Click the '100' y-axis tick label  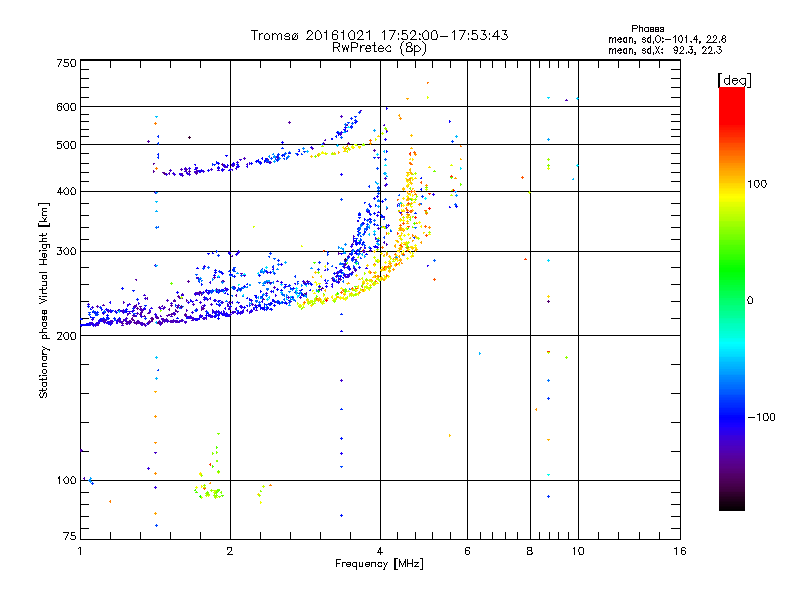(66, 480)
